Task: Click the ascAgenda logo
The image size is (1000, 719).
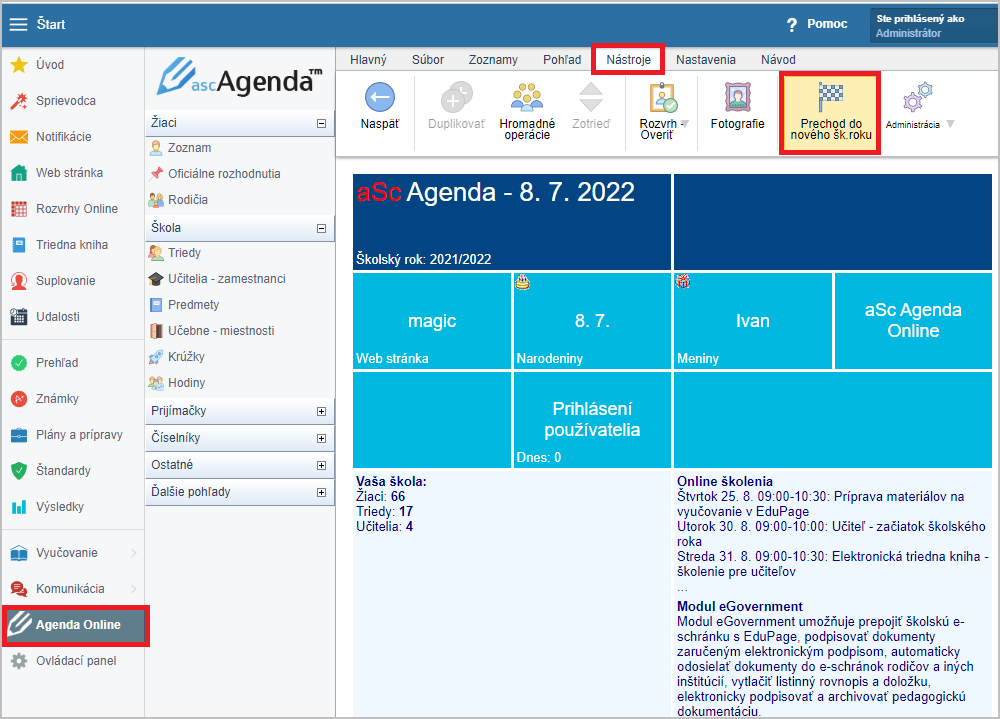Action: click(x=240, y=79)
